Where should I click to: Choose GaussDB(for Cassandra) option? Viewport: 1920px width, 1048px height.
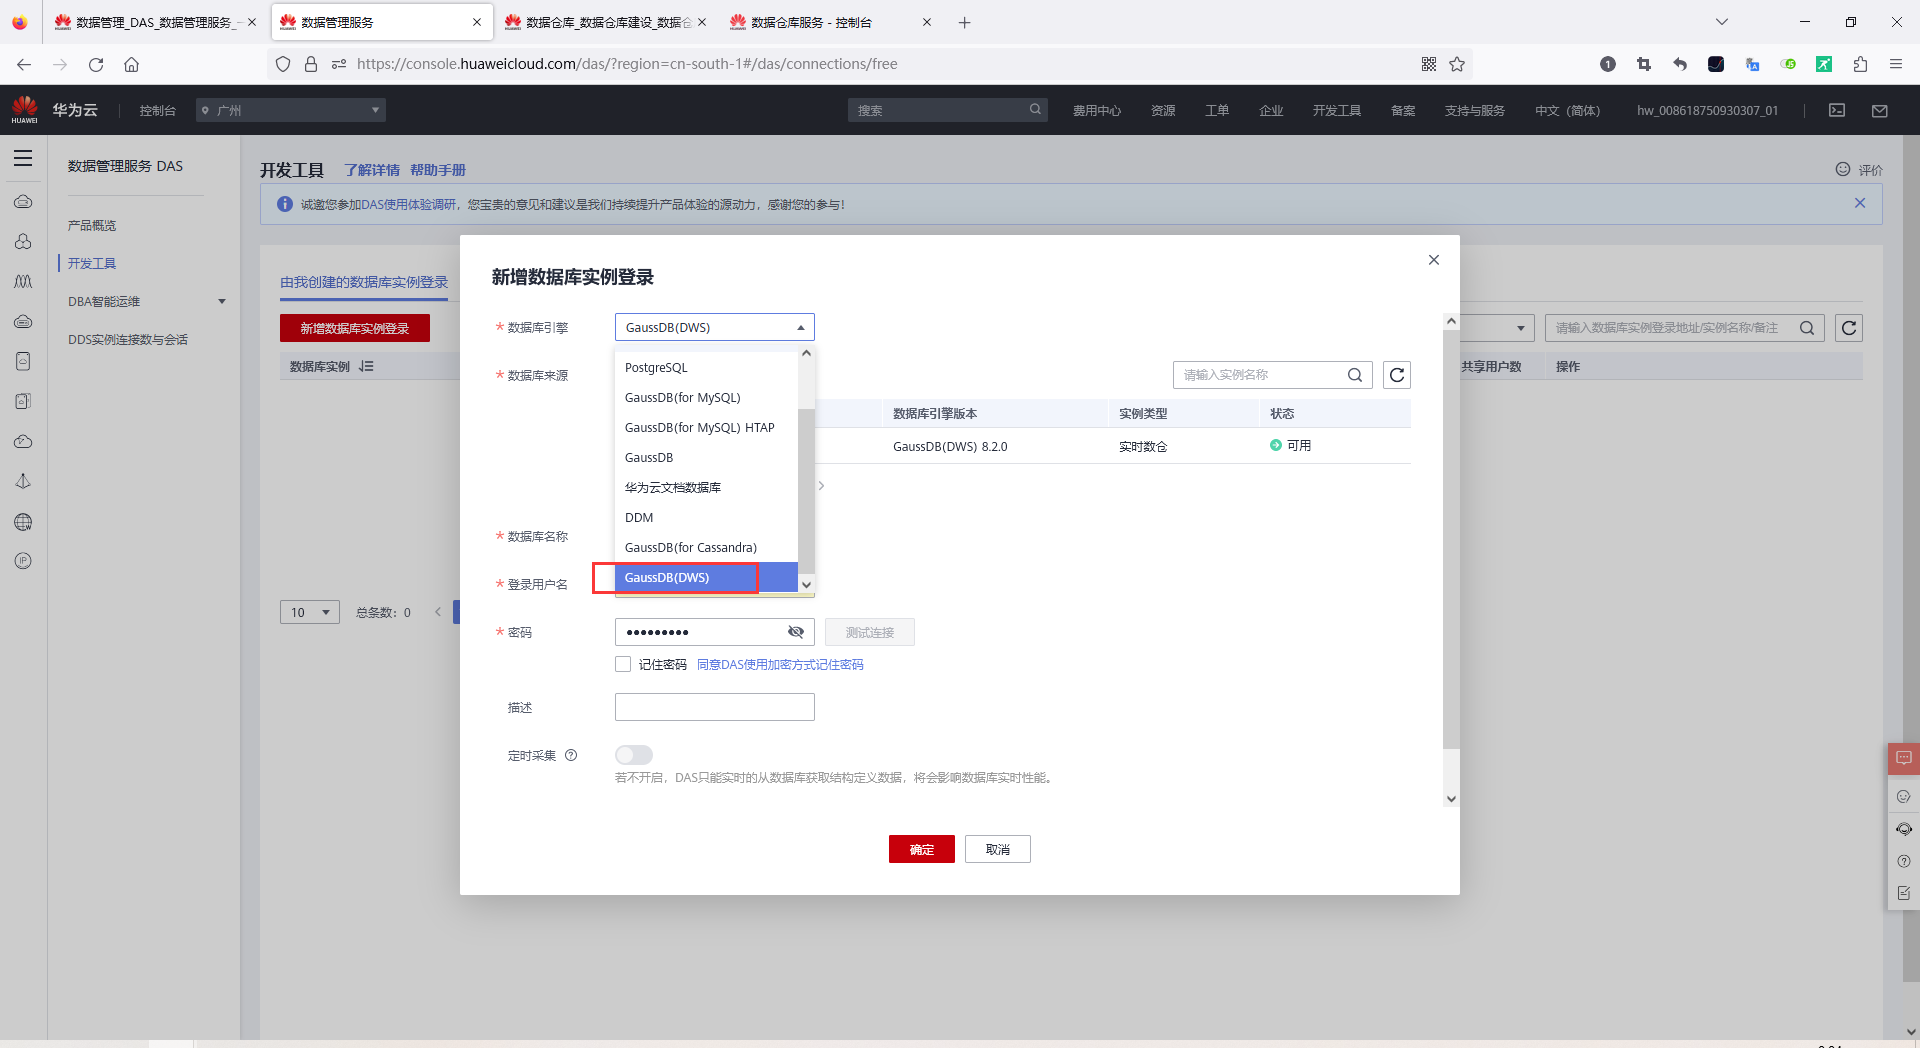(706, 548)
